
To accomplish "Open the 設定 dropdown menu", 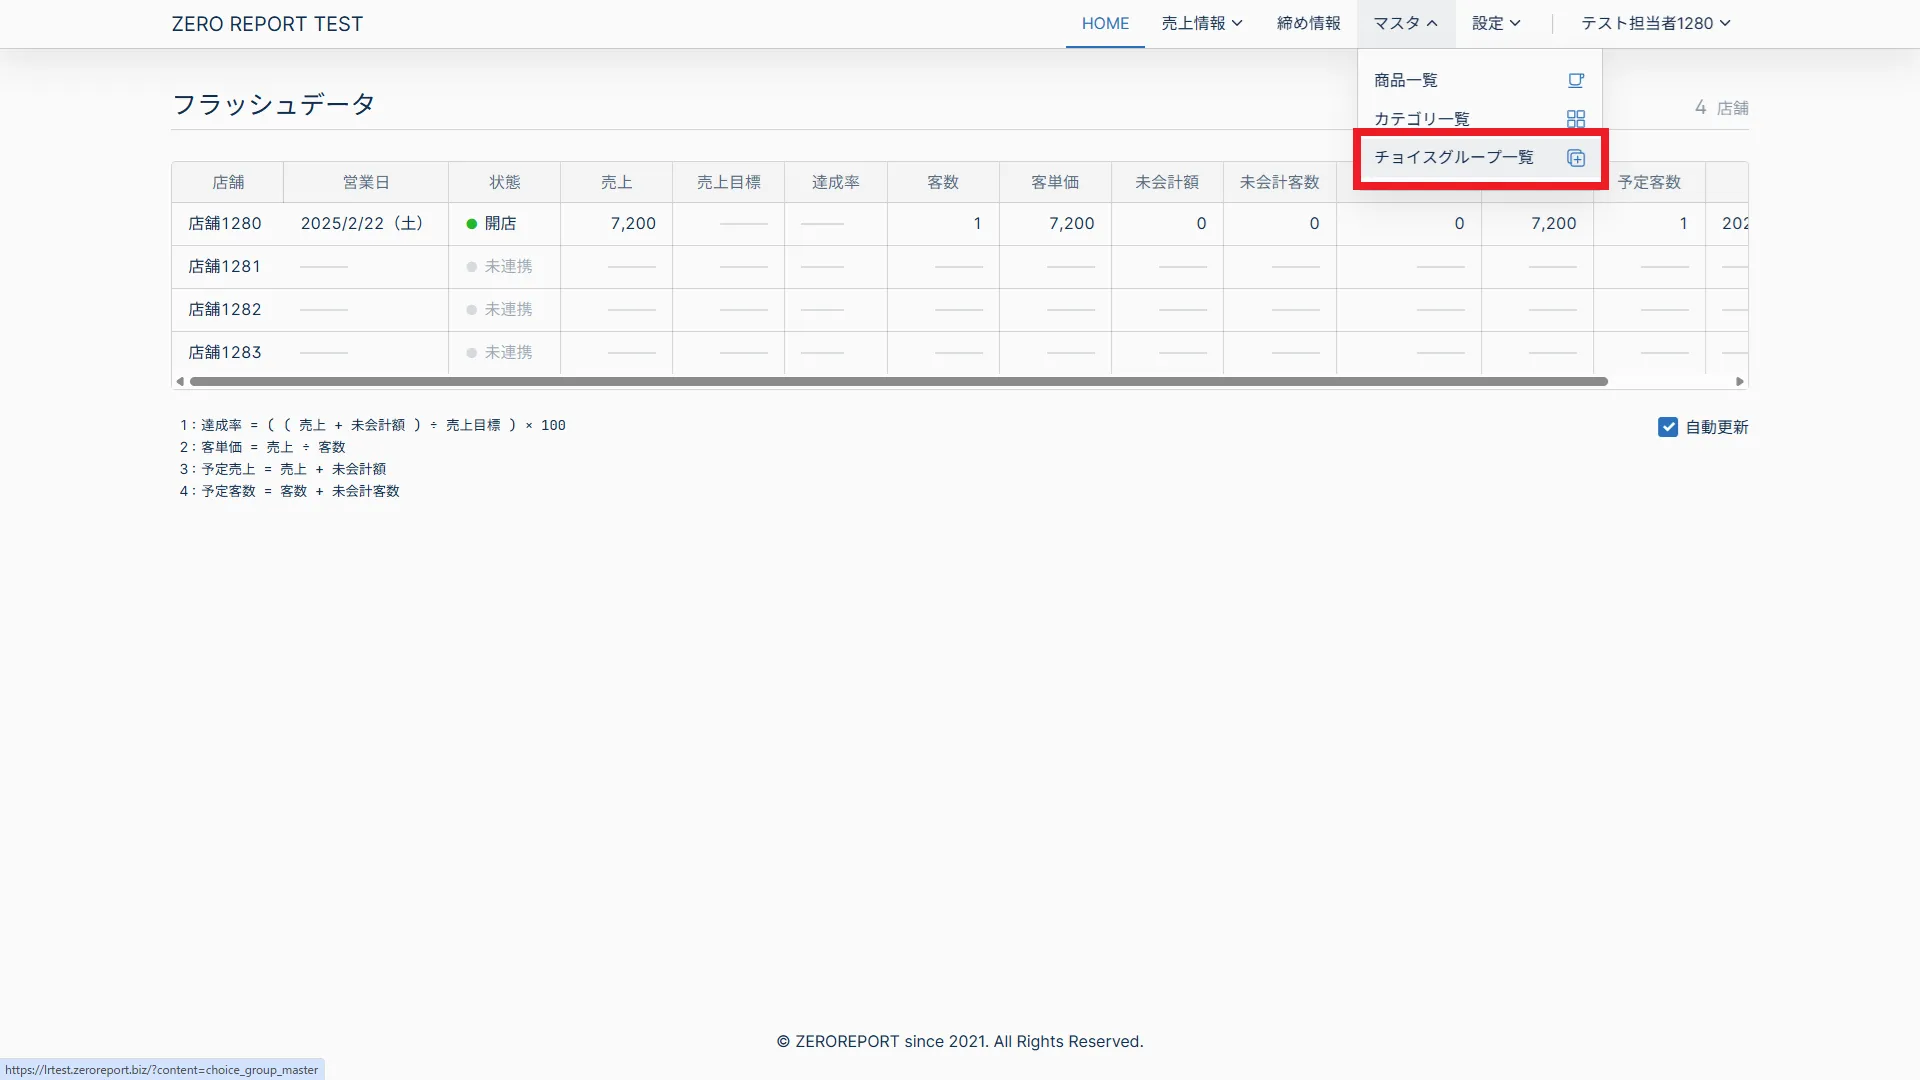I will (1496, 23).
